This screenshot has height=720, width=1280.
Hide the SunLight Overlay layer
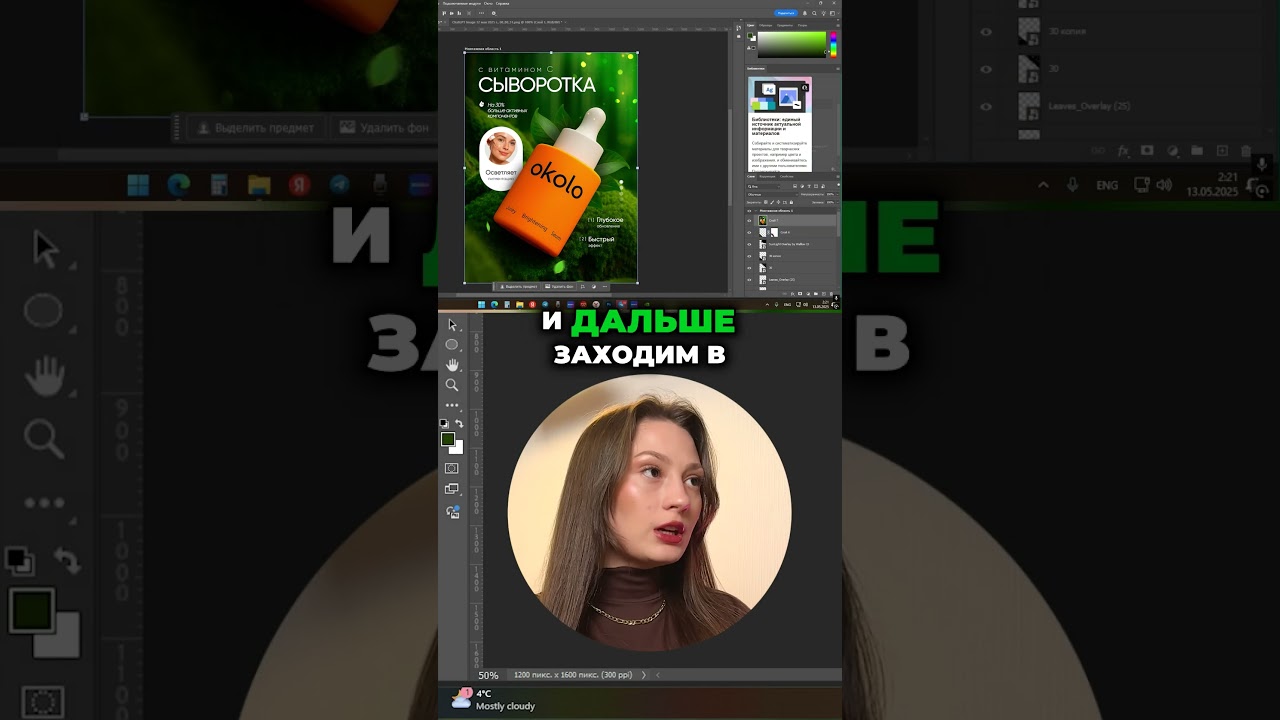point(749,244)
